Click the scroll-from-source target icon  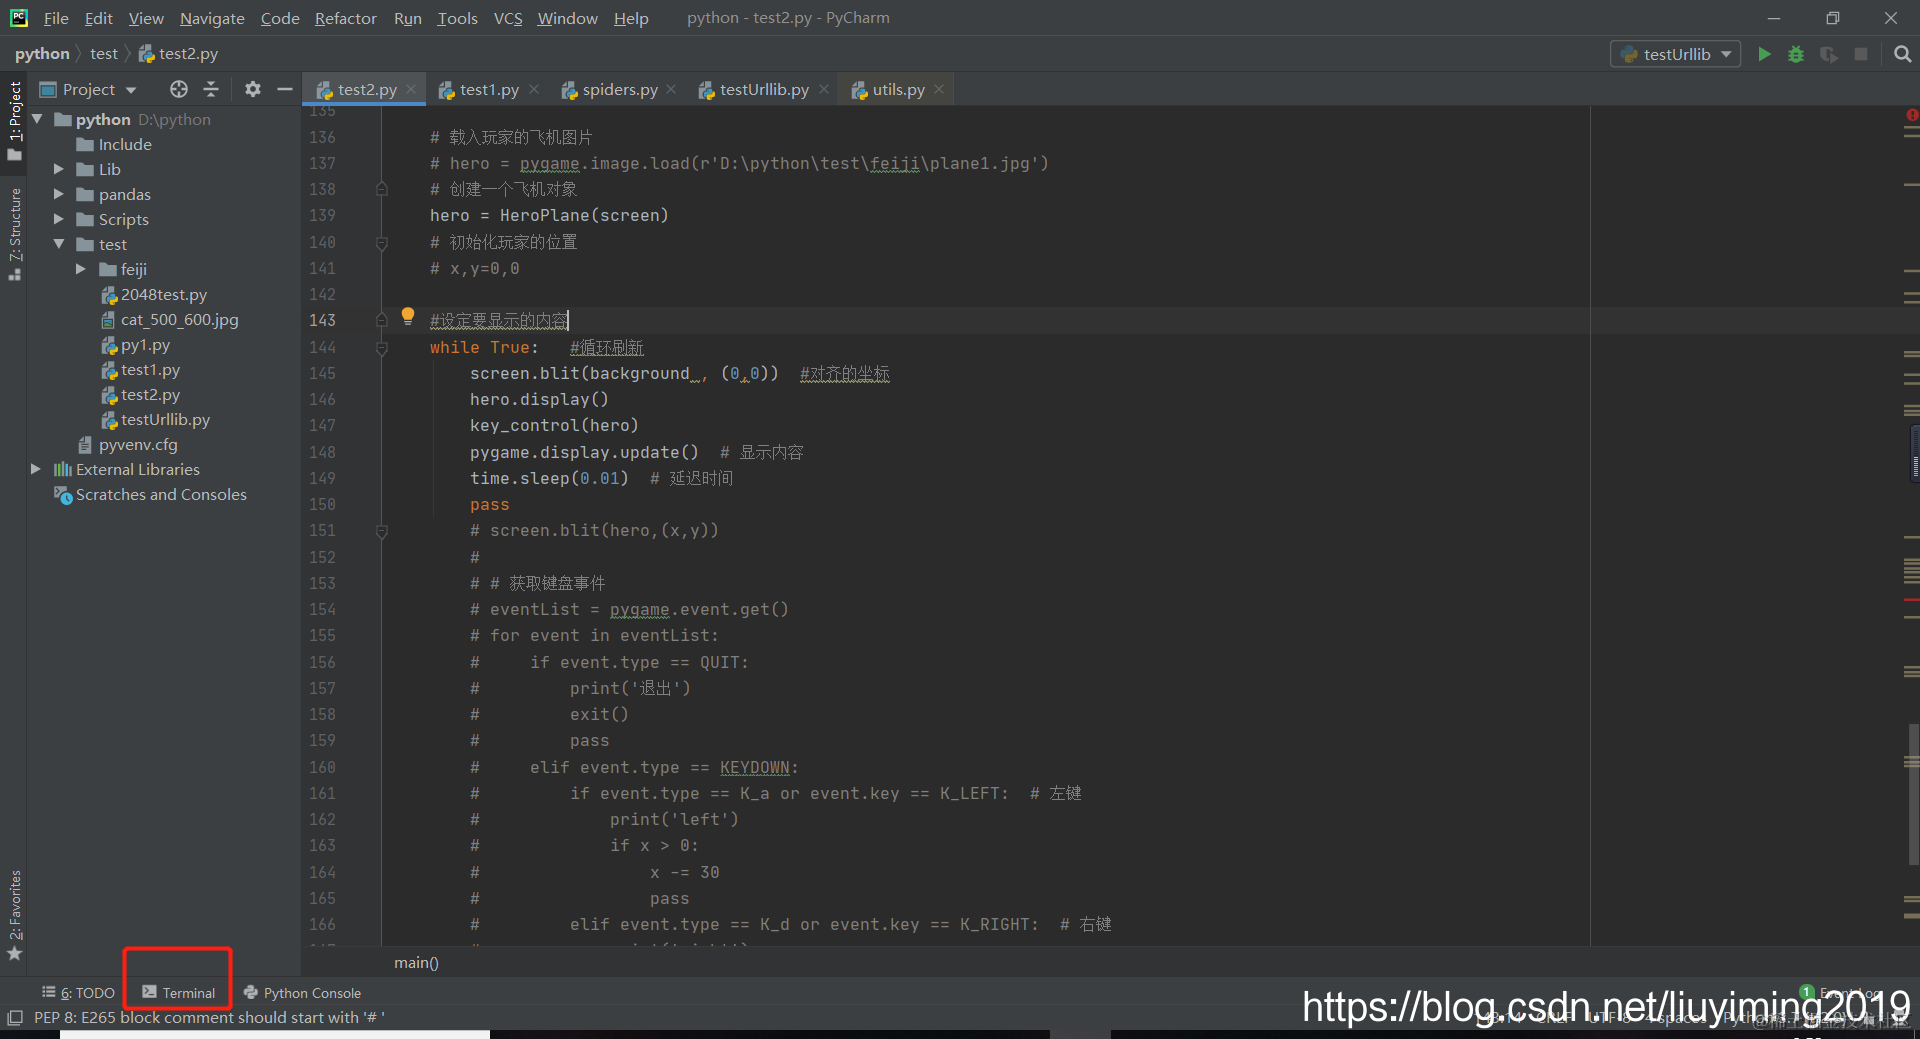(179, 89)
